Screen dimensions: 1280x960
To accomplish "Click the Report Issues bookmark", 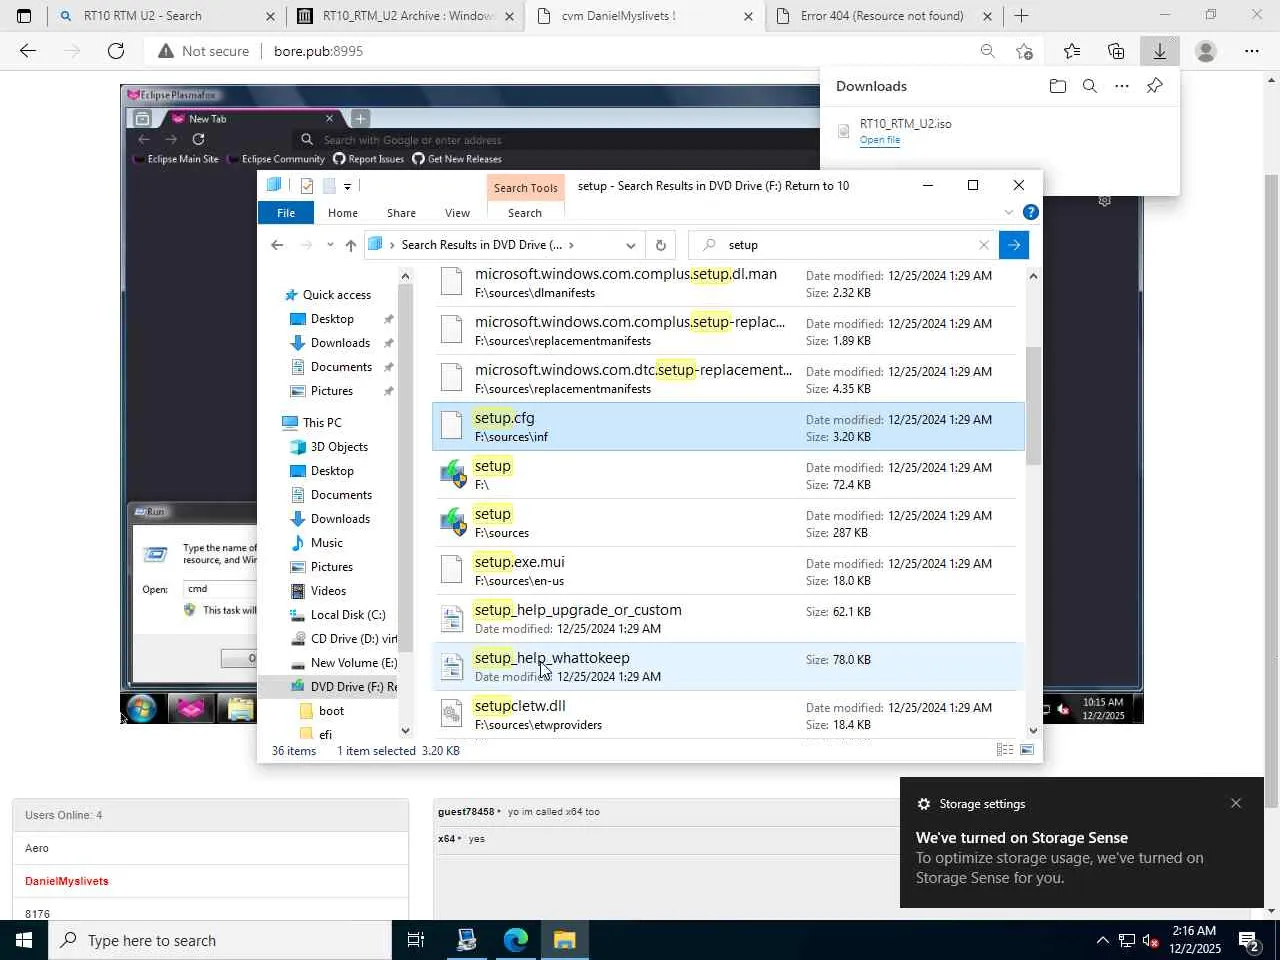I will tap(369, 159).
